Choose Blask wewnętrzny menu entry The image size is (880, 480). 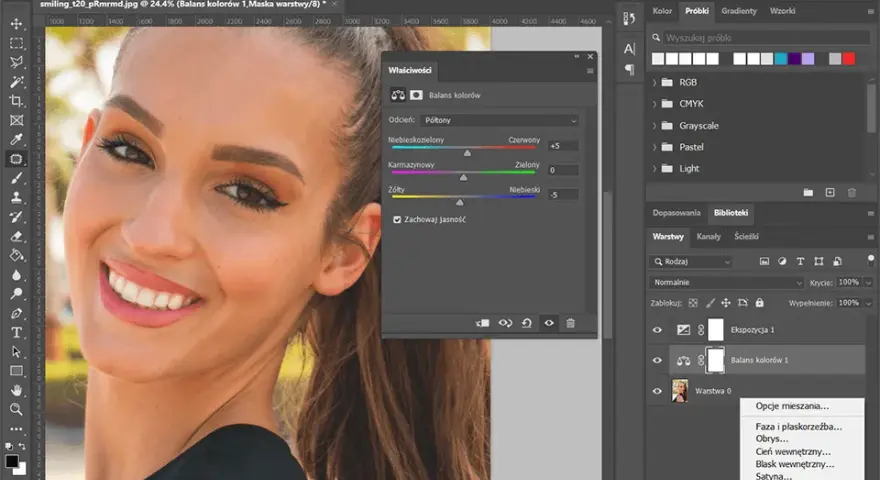[x=795, y=464]
